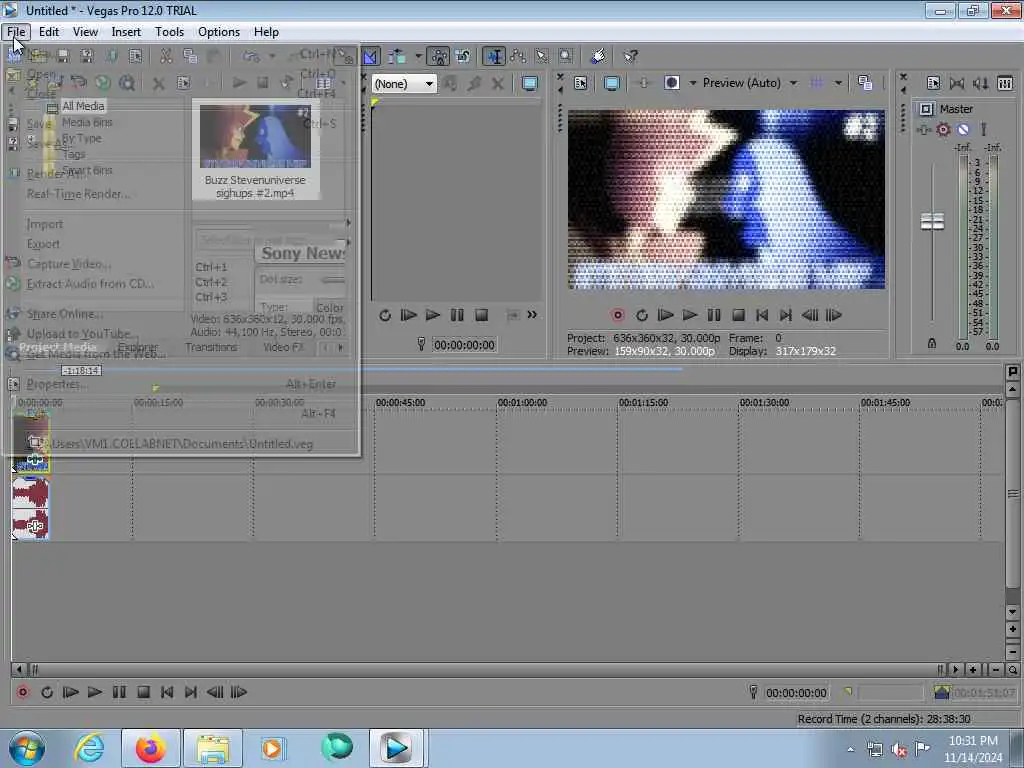Image resolution: width=1024 pixels, height=768 pixels.
Task: Increase track height with vertical plus button
Action: click(x=1012, y=630)
